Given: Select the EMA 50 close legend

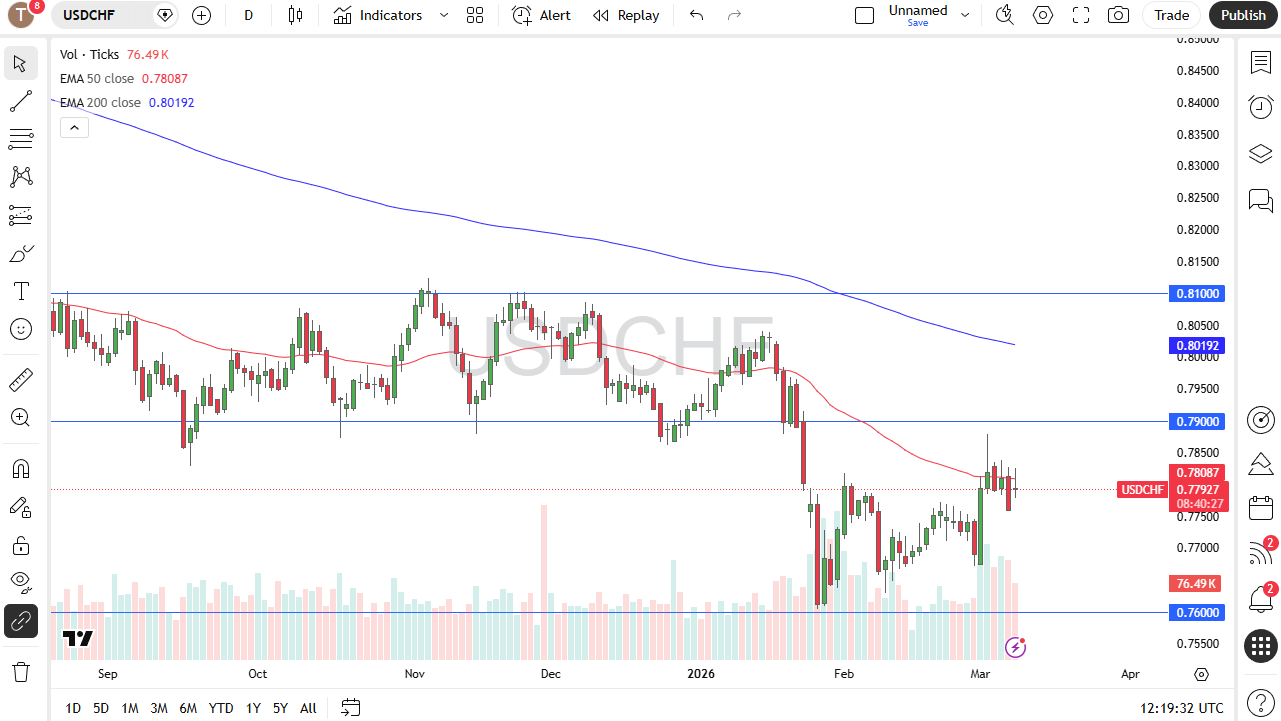Looking at the screenshot, I should coord(99,78).
